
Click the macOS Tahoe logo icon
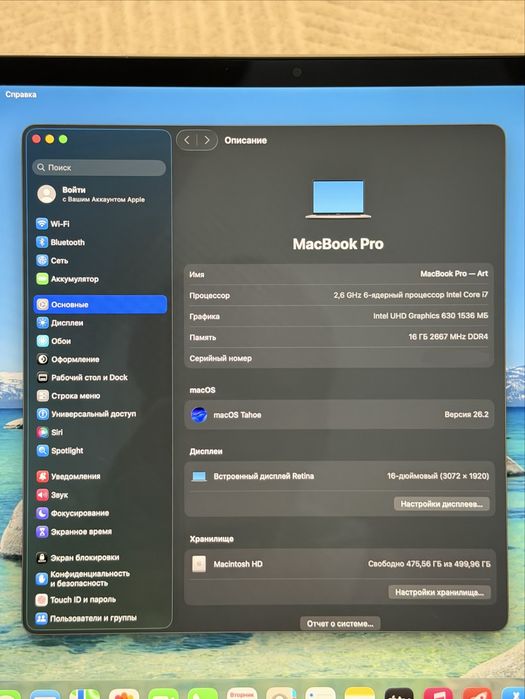(199, 415)
